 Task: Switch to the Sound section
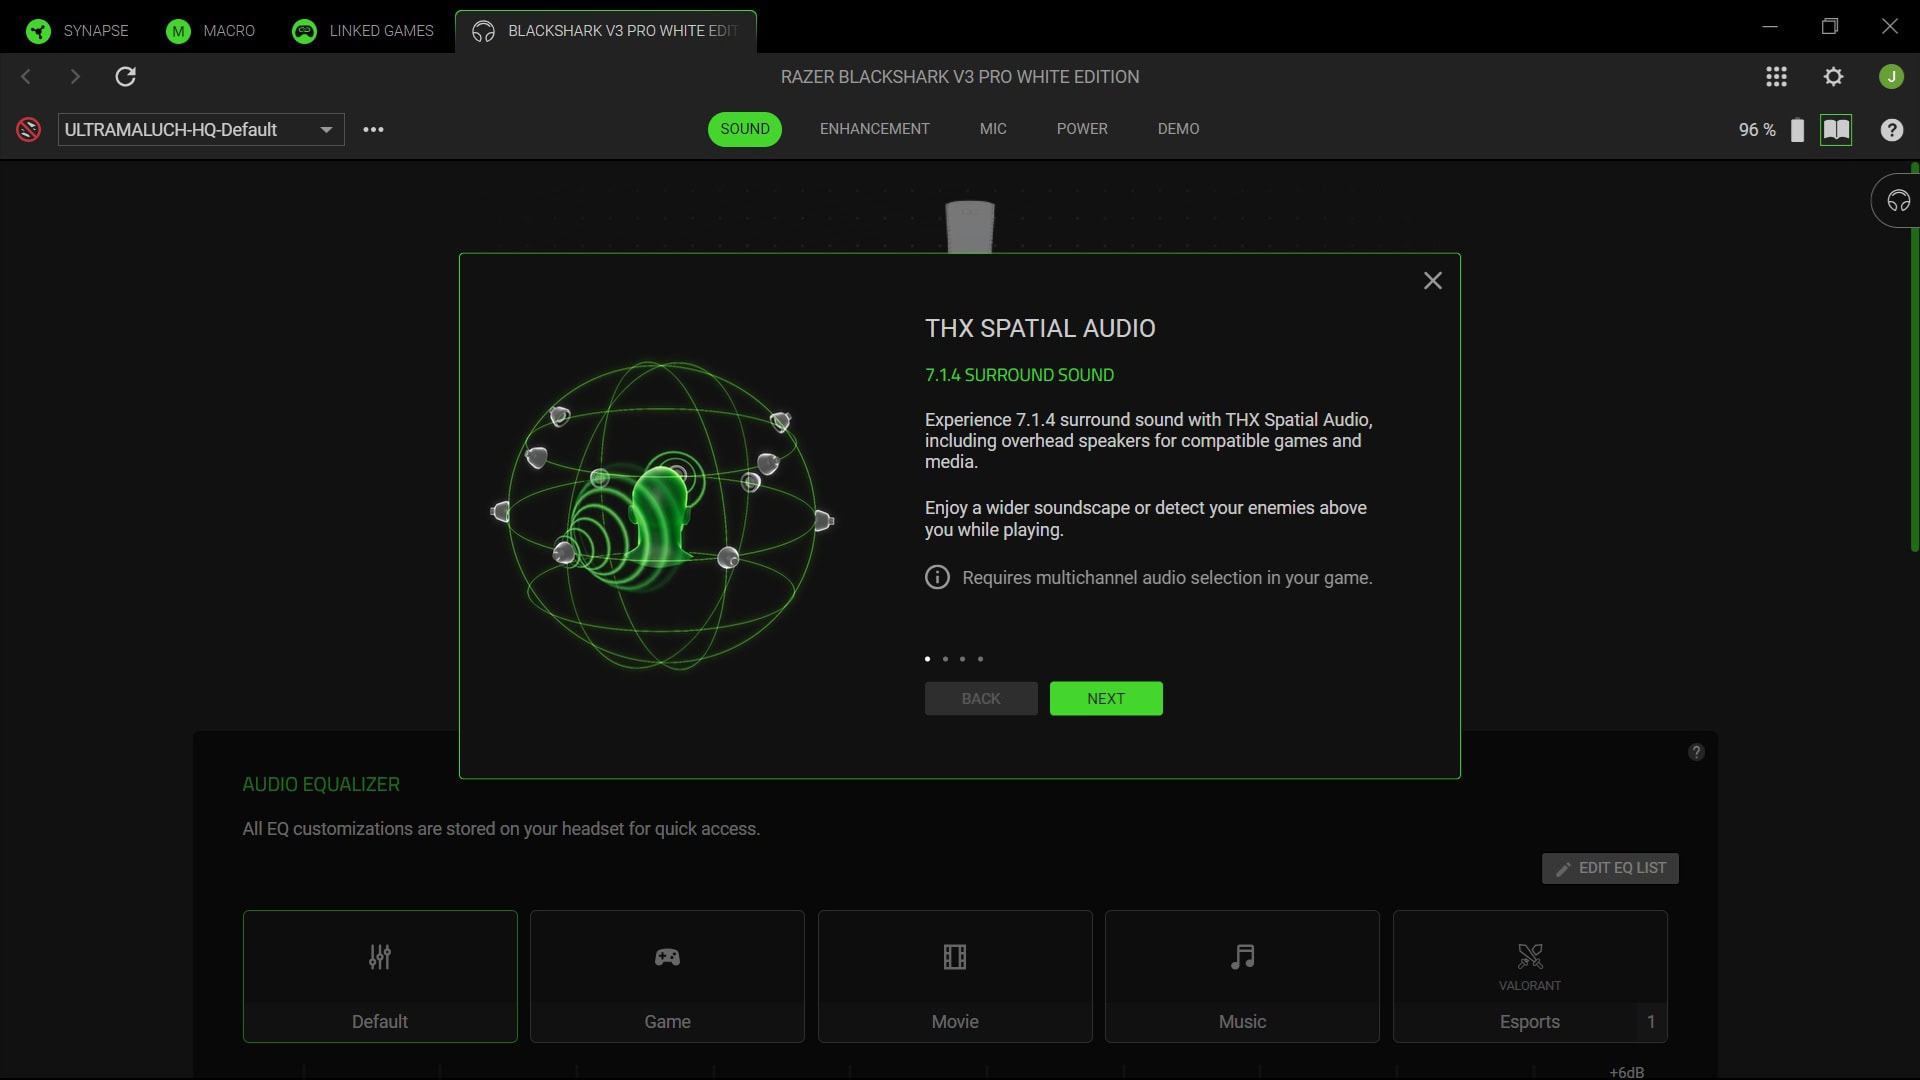(x=745, y=129)
